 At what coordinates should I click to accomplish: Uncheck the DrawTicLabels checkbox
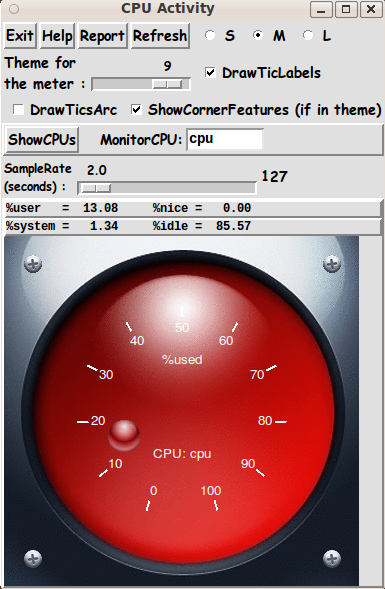tap(210, 72)
